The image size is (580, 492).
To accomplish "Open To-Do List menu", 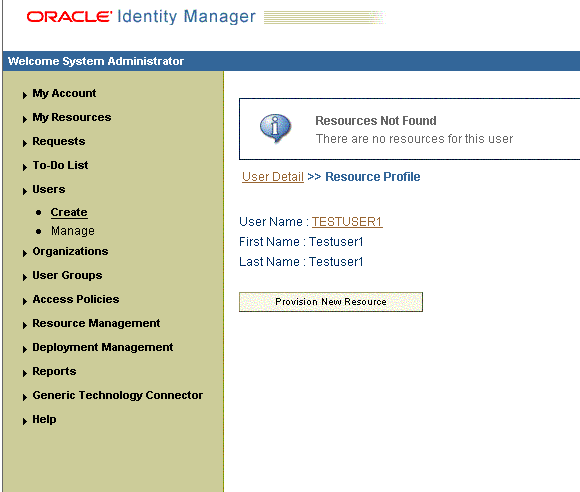I will 60,165.
